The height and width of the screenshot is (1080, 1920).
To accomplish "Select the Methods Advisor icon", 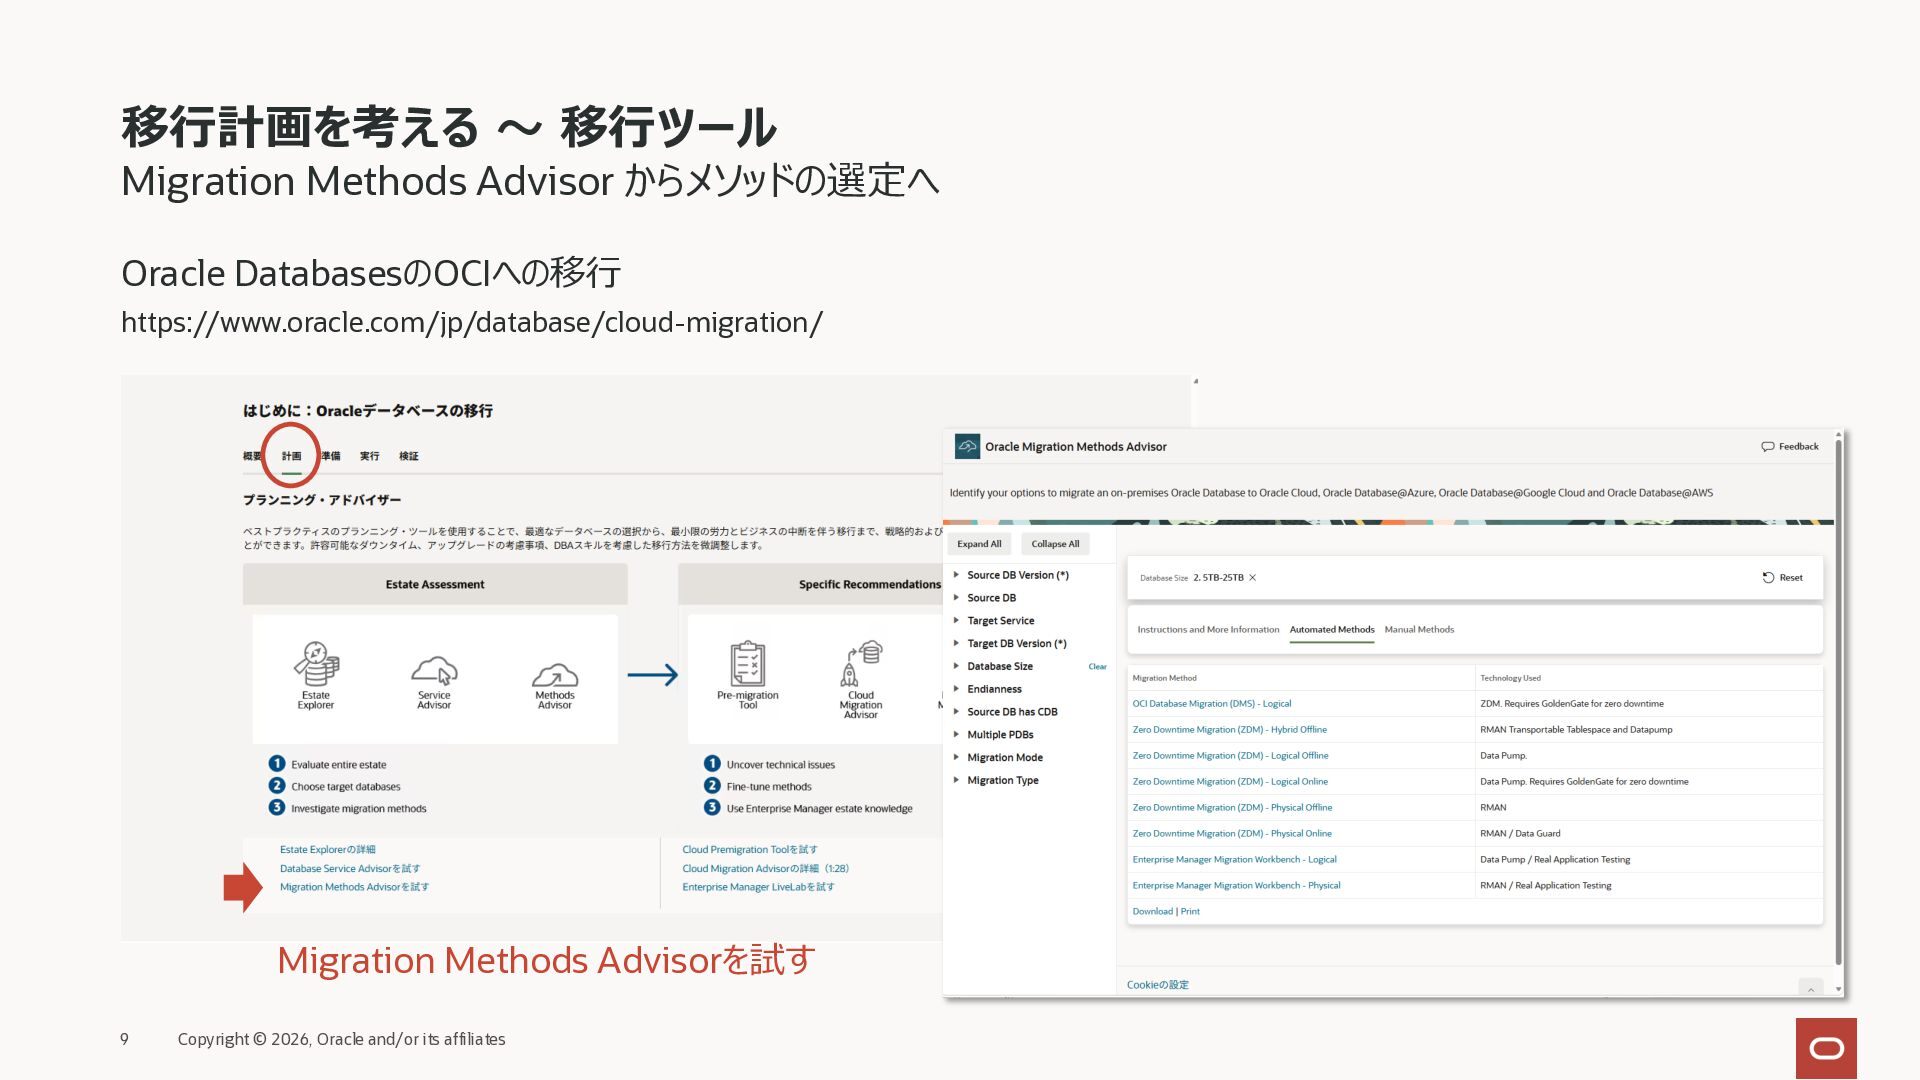I will [555, 674].
